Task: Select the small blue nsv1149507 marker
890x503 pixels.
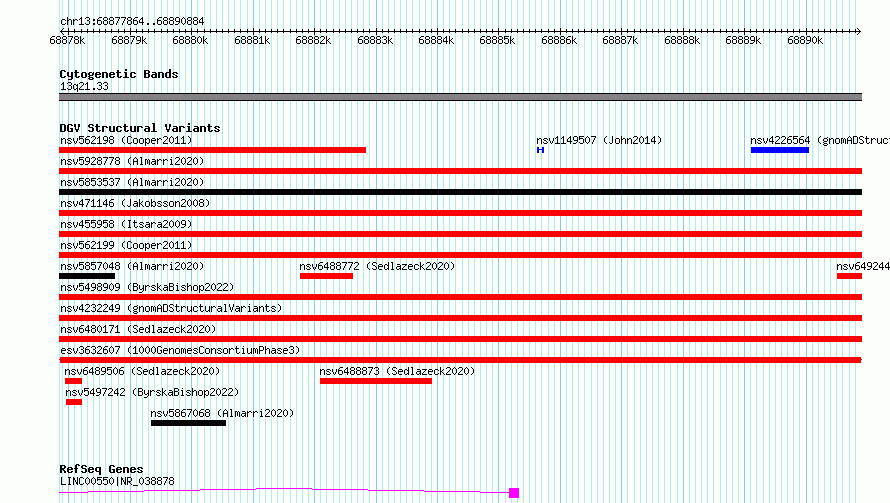Action: click(540, 150)
